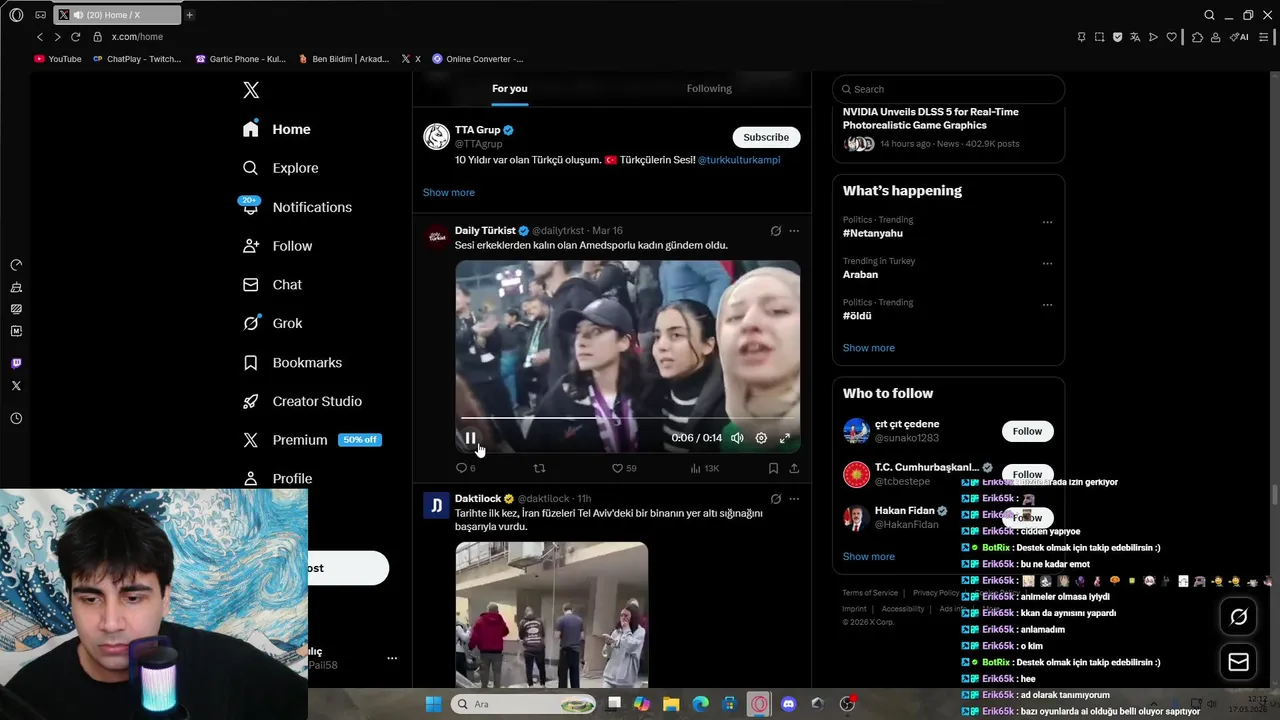Viewport: 1280px width, 720px height.
Task: Mute the video with the speaker icon
Action: [x=737, y=438]
